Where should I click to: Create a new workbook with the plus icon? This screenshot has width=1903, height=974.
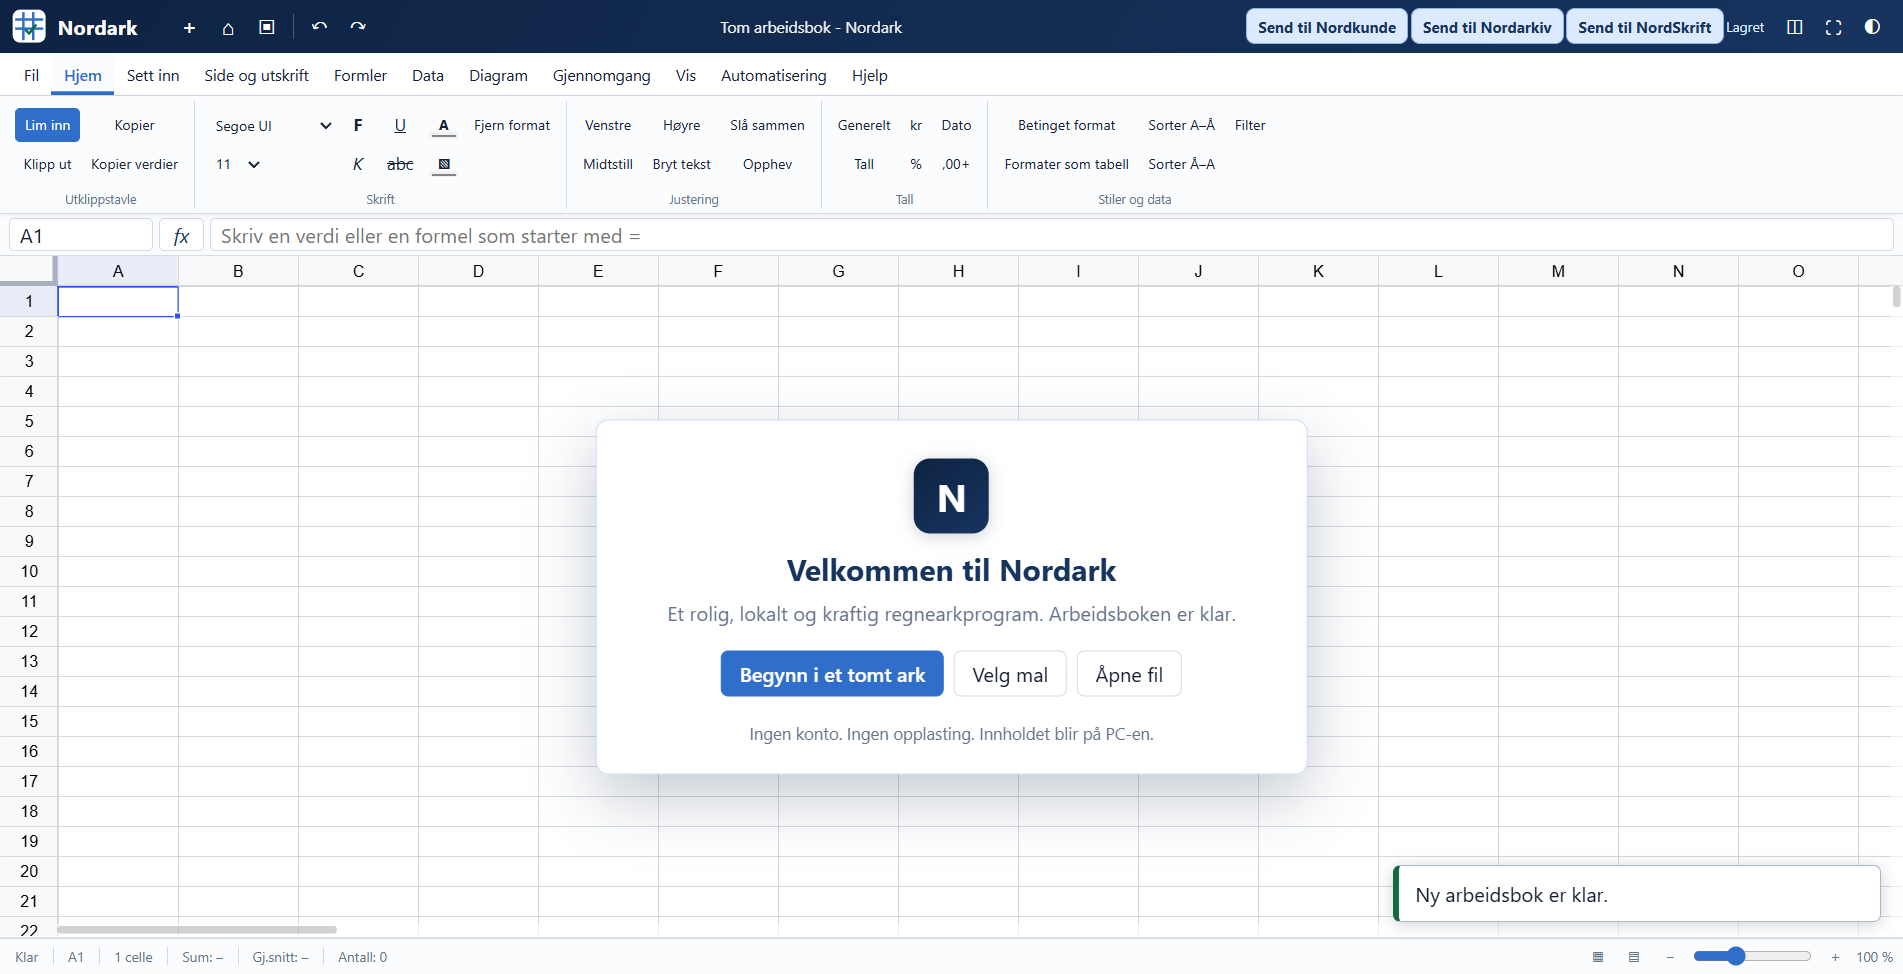click(x=189, y=28)
